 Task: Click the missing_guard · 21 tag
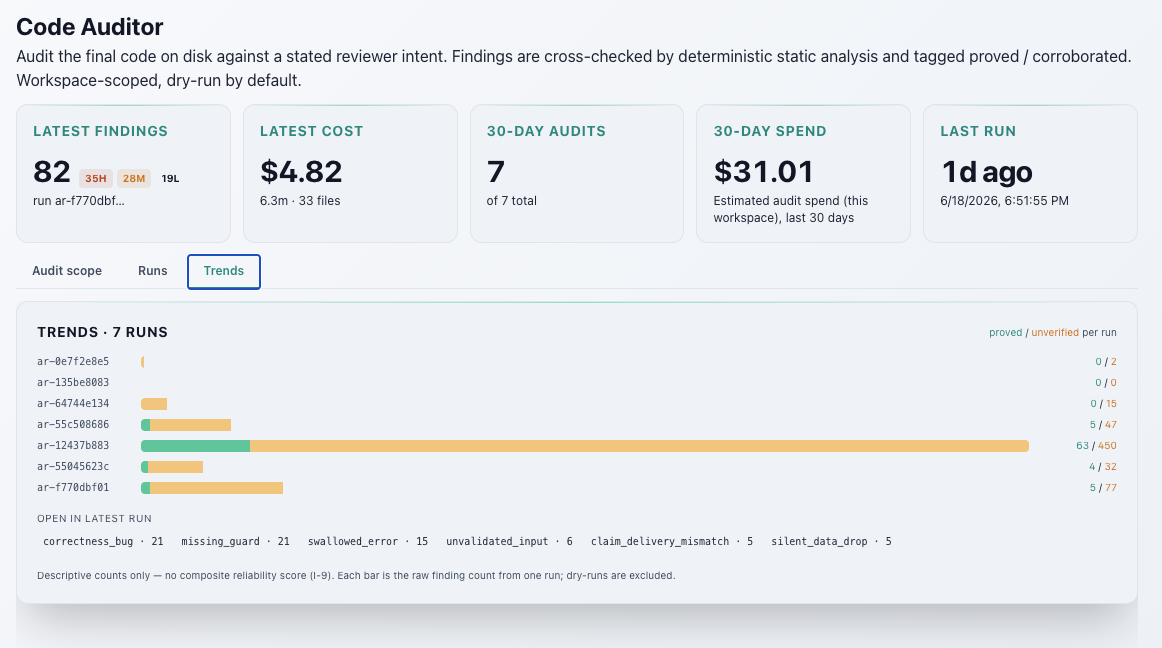(x=236, y=542)
